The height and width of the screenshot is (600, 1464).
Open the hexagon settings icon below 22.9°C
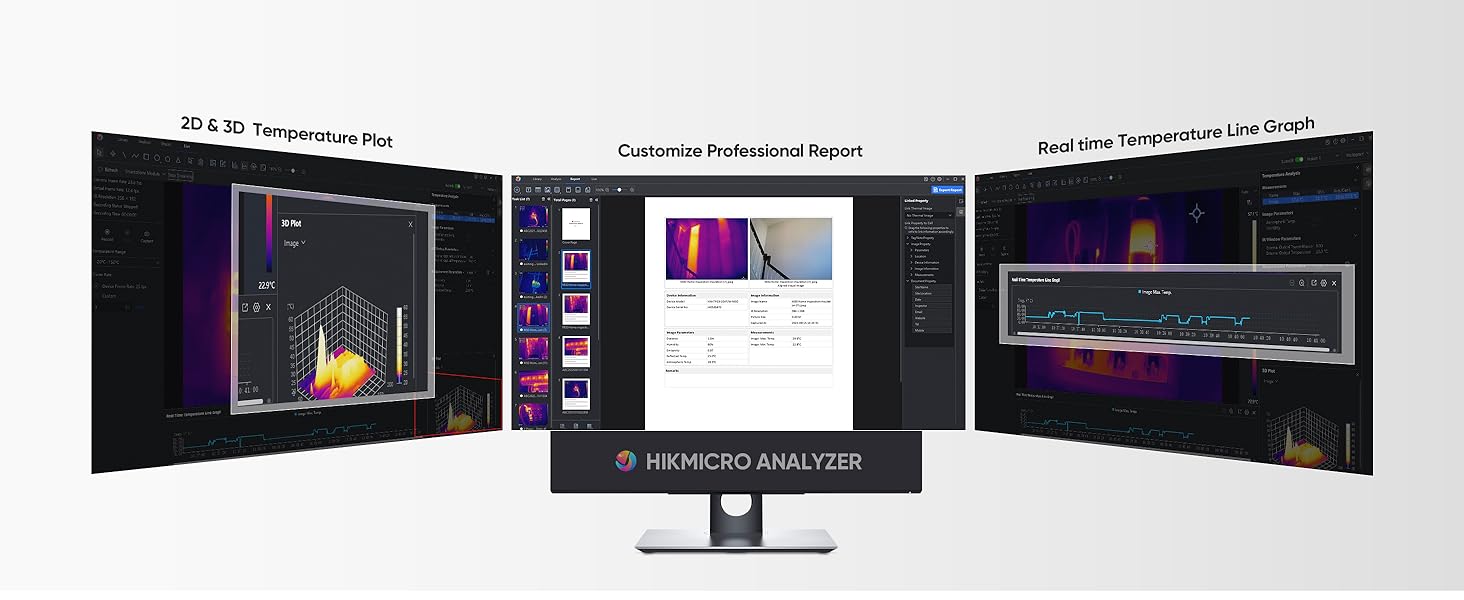(x=257, y=307)
